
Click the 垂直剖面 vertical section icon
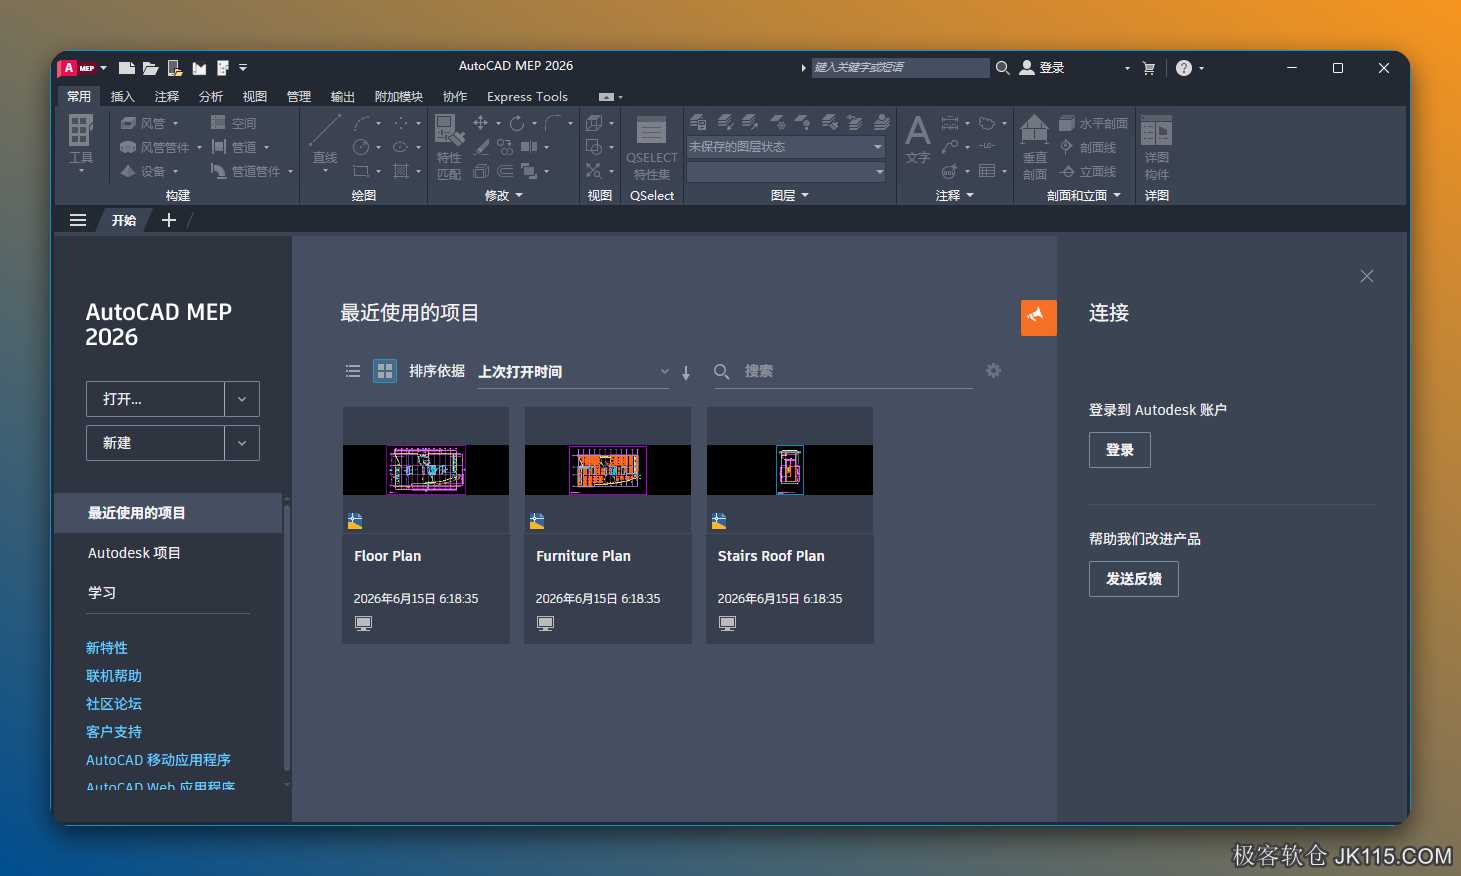tap(1034, 146)
